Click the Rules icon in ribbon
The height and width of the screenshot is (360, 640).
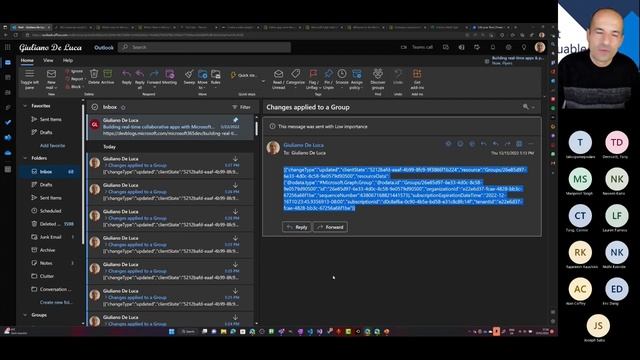tap(216, 74)
